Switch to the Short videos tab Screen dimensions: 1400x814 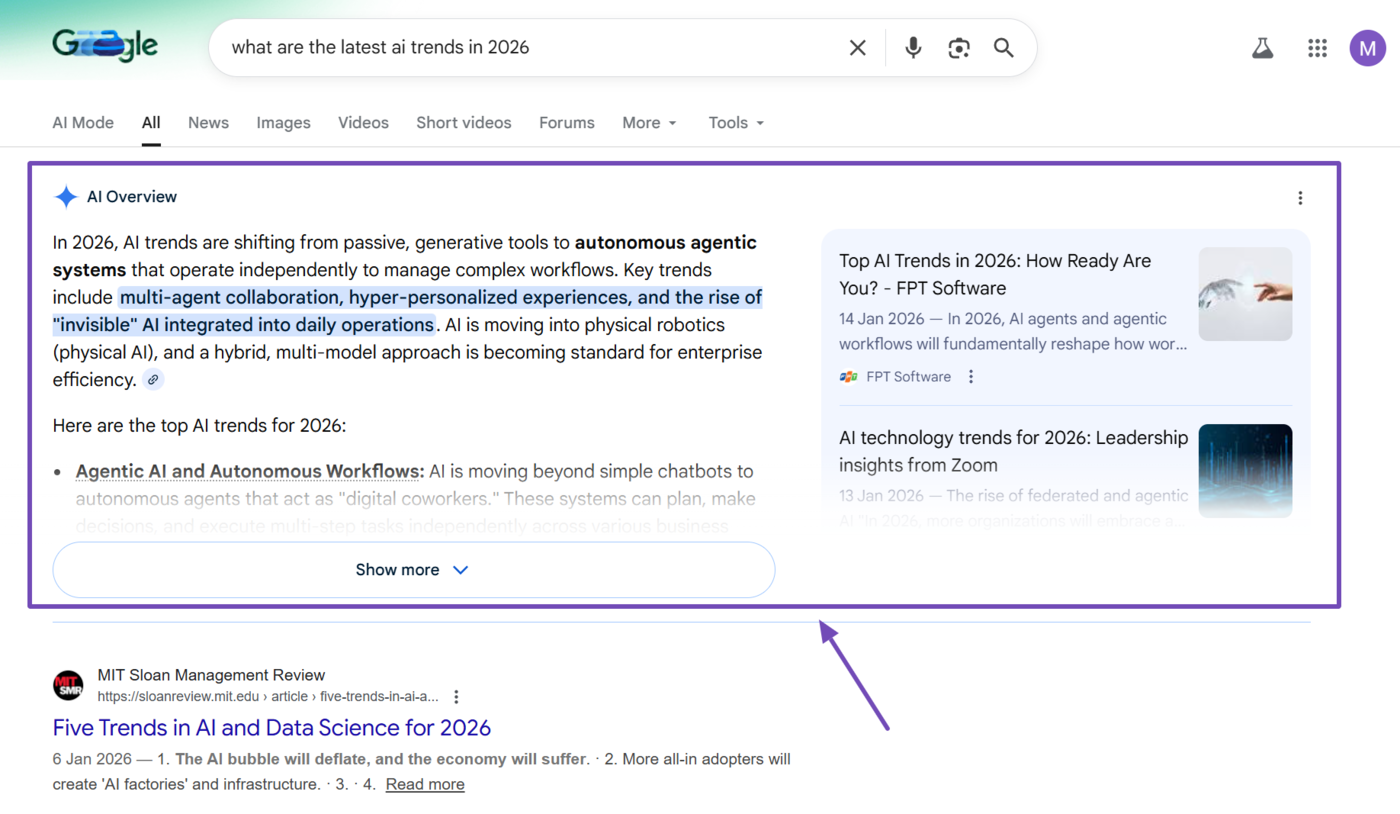[x=464, y=123]
